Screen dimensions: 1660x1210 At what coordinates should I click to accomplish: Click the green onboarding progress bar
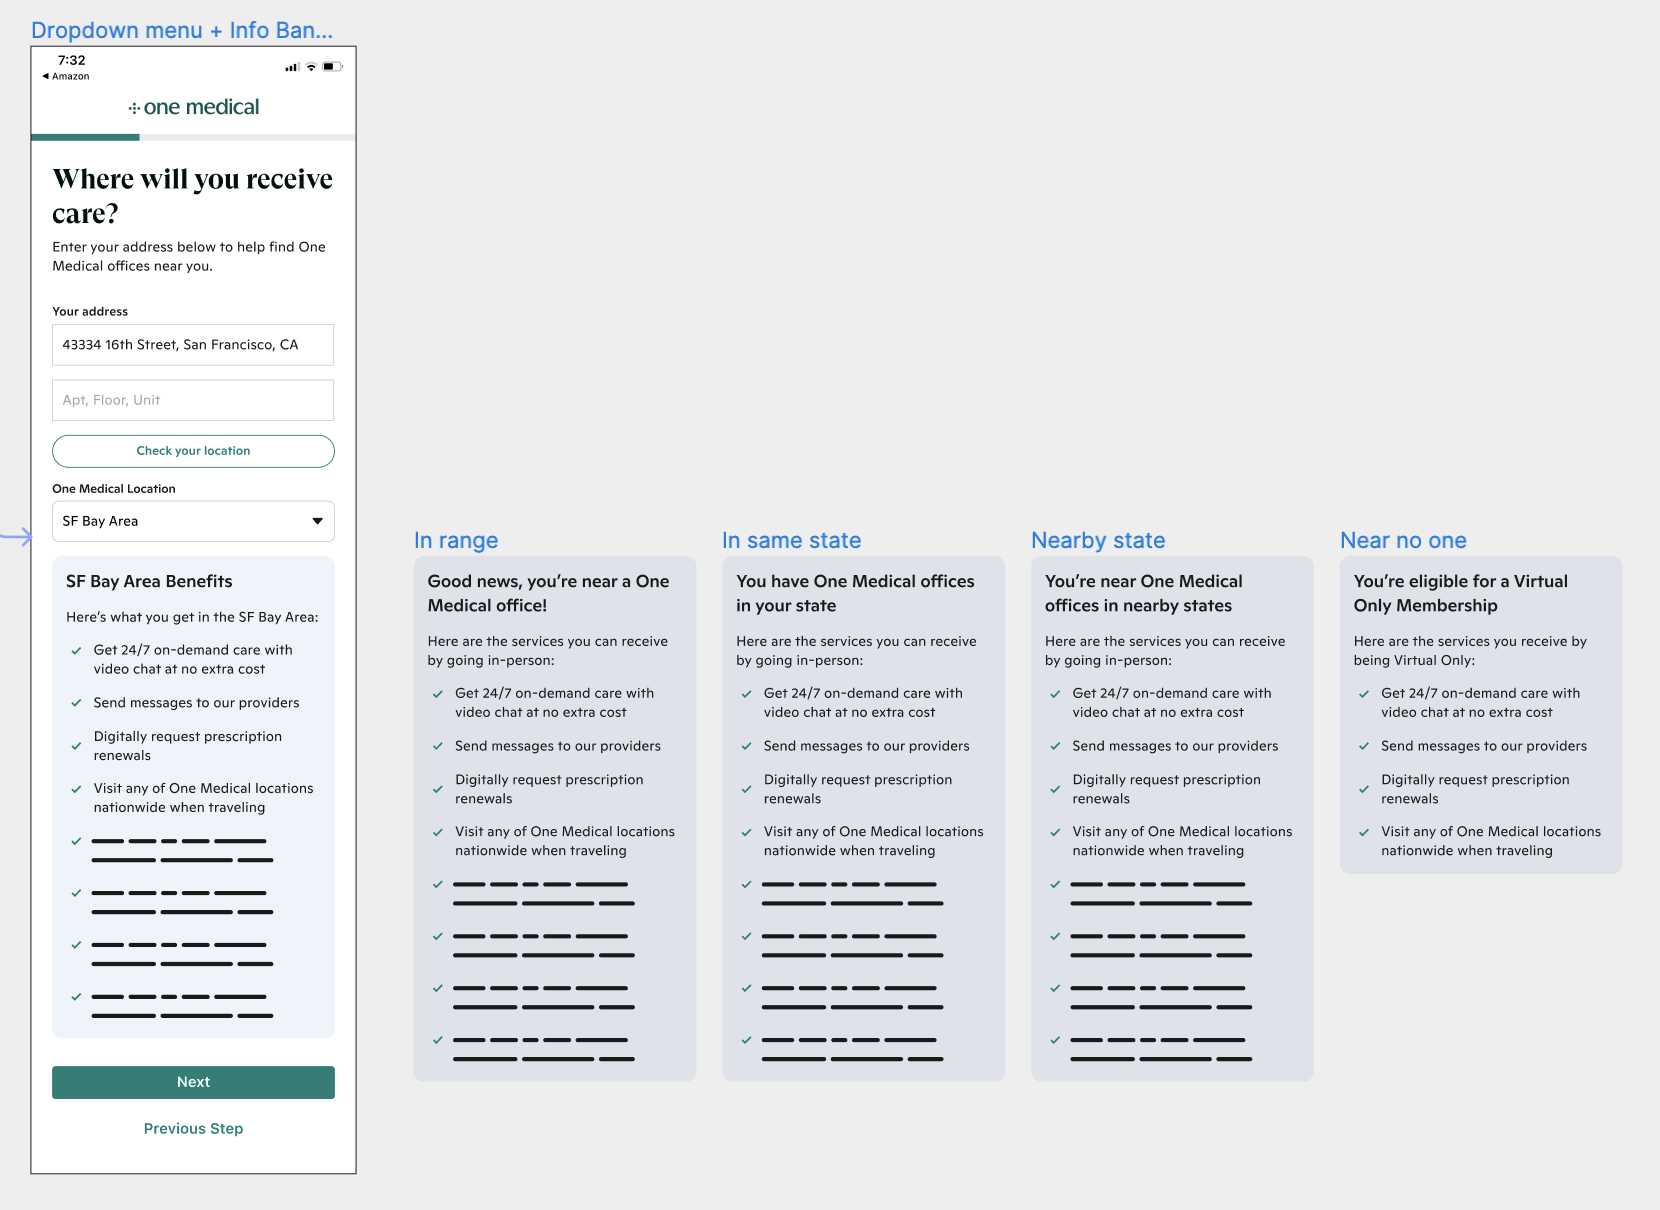click(x=85, y=137)
